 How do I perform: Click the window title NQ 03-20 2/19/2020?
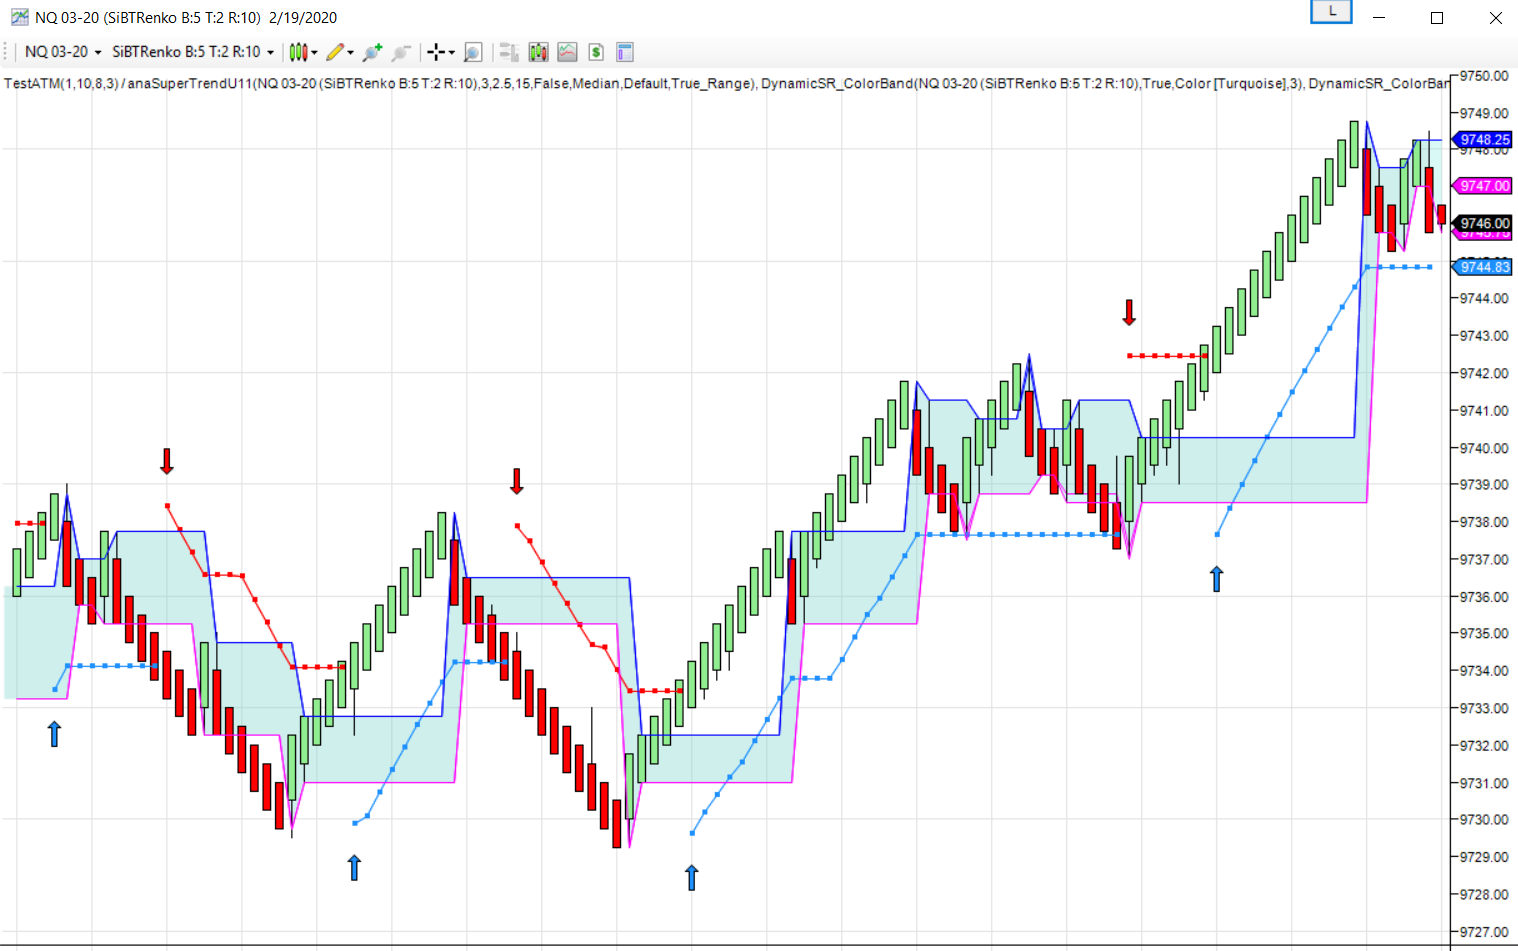[186, 18]
